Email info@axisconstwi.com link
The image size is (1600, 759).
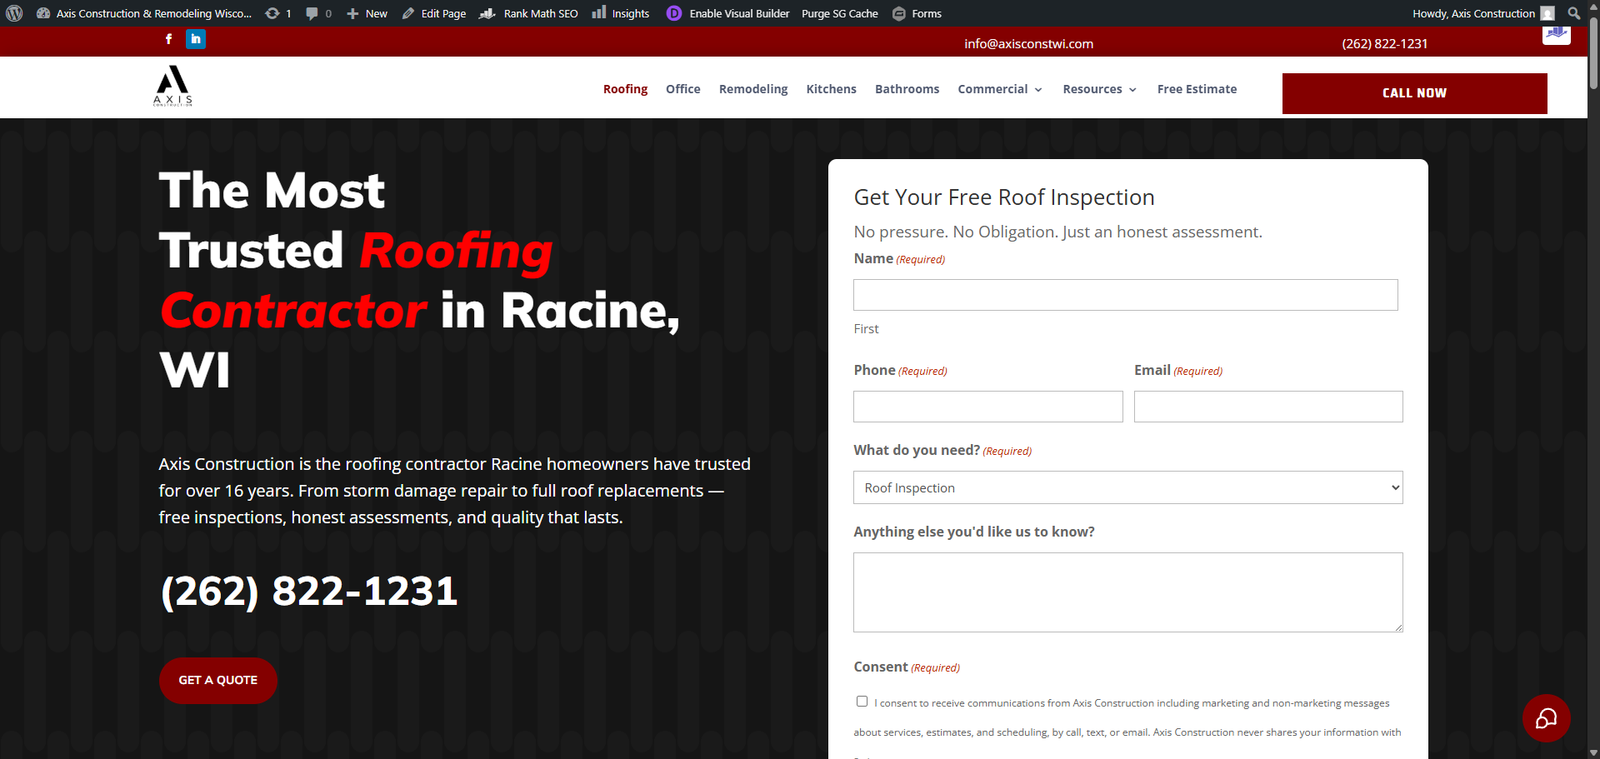[x=1028, y=43]
